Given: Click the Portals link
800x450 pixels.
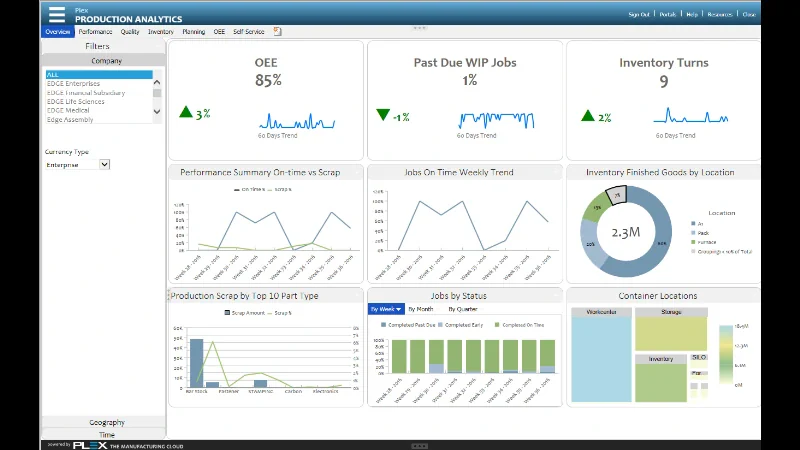Looking at the screenshot, I should [668, 15].
